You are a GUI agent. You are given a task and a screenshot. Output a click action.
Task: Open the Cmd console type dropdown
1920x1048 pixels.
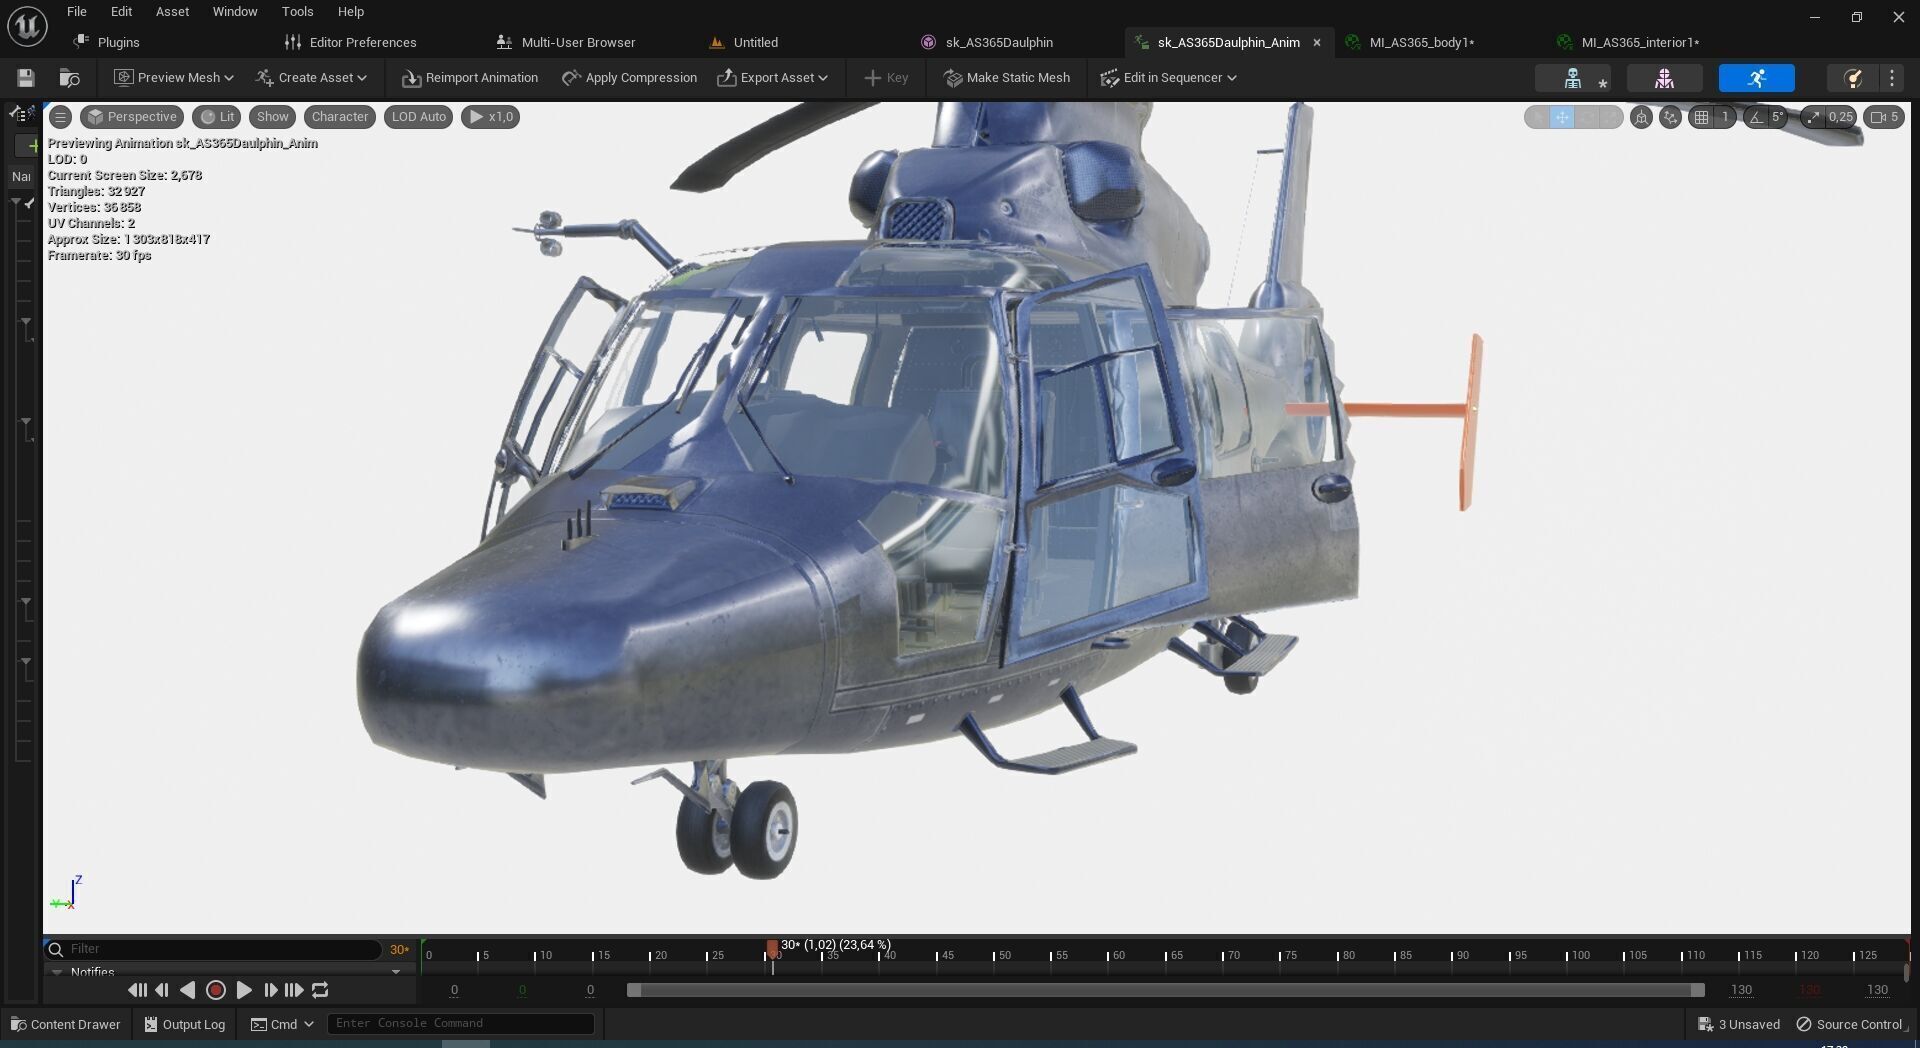pyautogui.click(x=283, y=1024)
